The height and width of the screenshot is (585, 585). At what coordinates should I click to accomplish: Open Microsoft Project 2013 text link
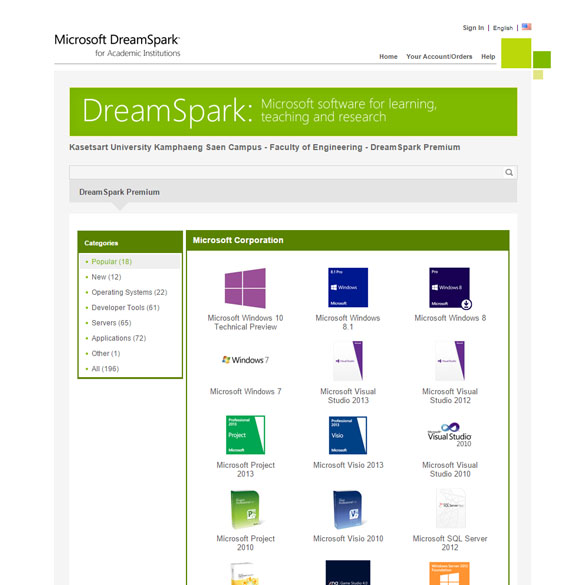coord(245,469)
